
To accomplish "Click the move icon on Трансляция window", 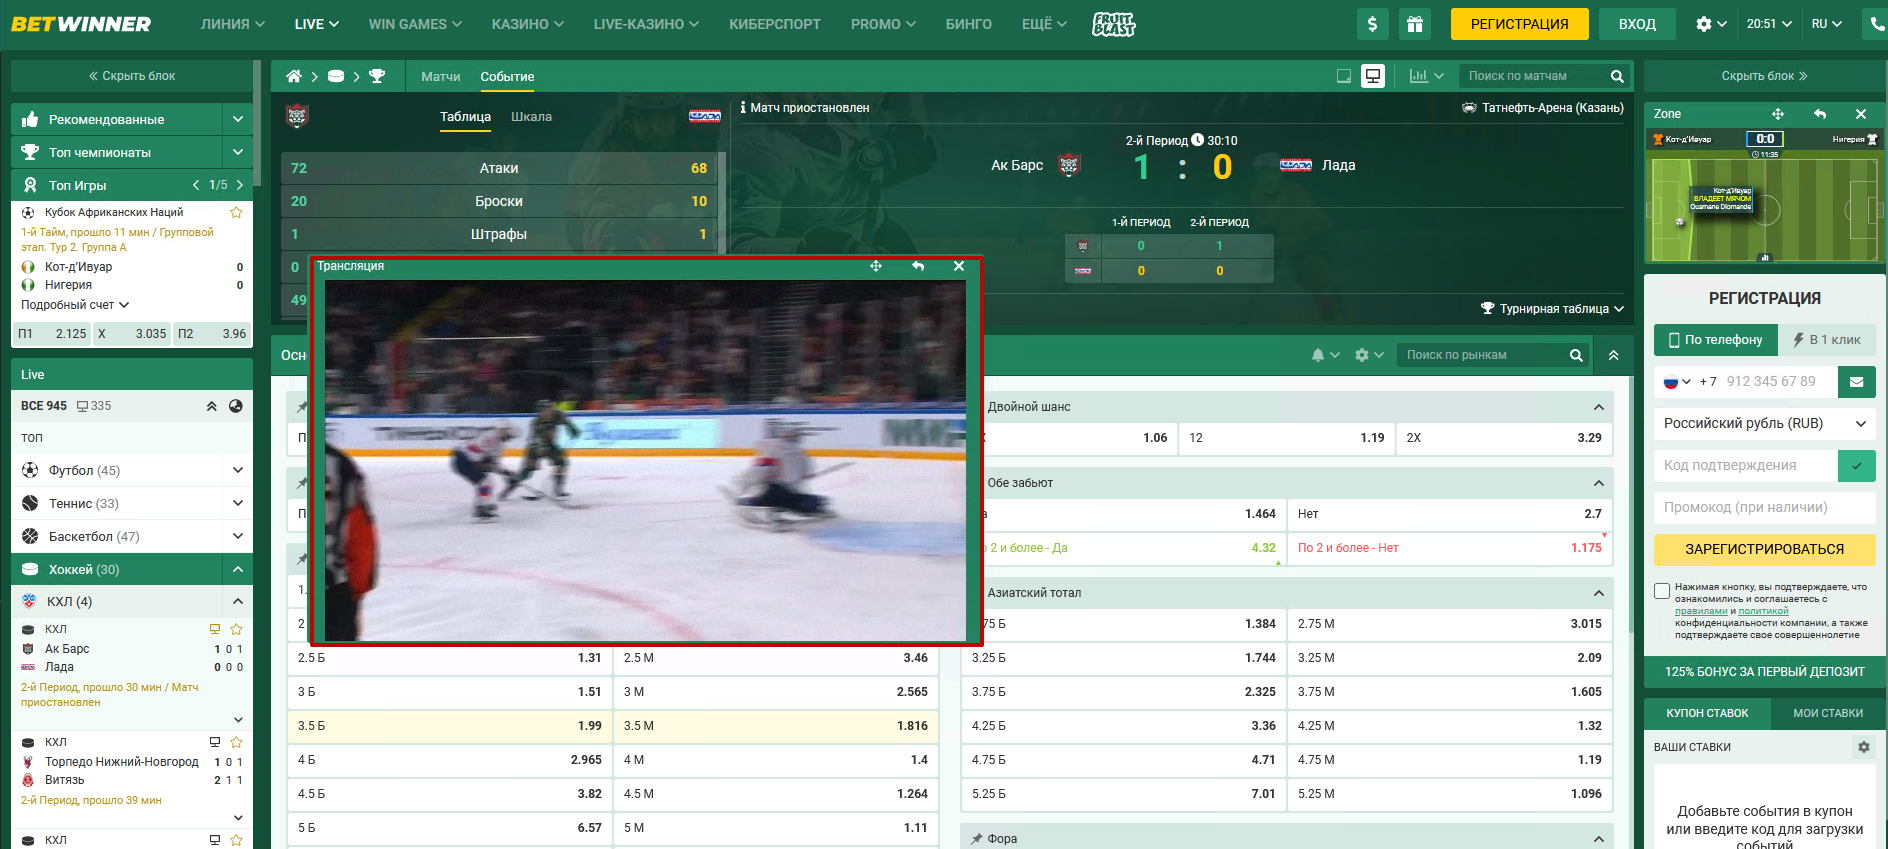I will (x=876, y=266).
